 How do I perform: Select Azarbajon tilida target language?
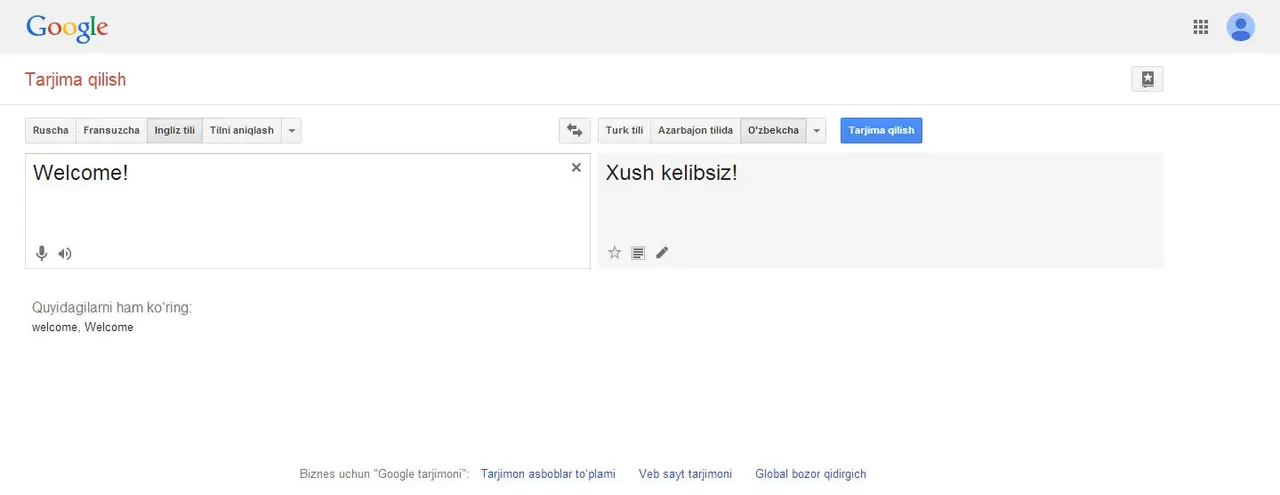click(x=695, y=131)
